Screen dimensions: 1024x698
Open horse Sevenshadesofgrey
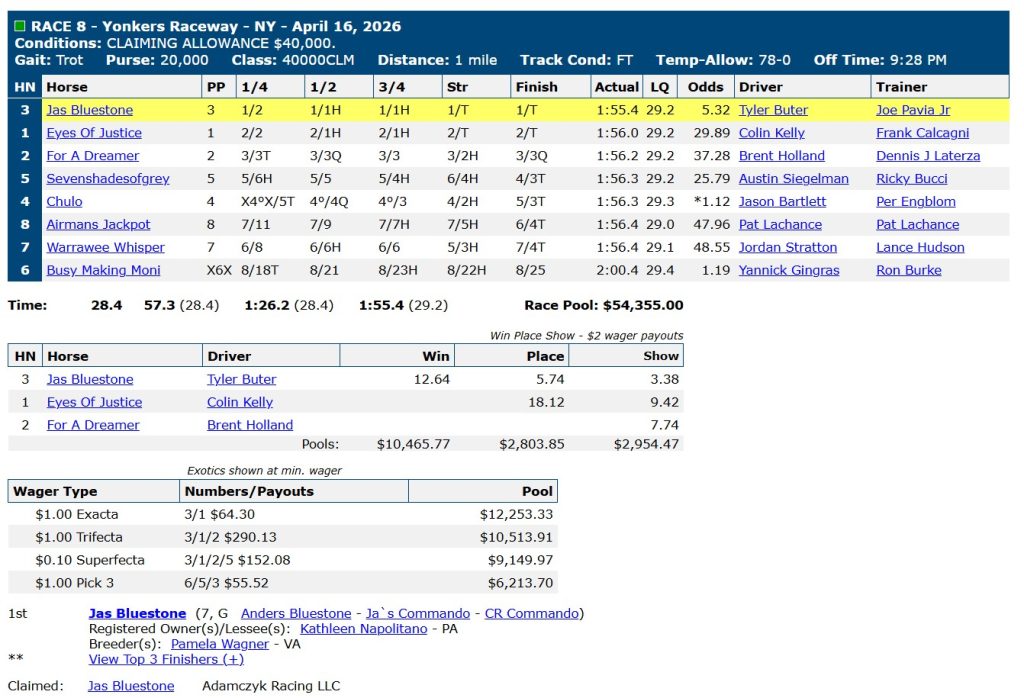[x=108, y=179]
